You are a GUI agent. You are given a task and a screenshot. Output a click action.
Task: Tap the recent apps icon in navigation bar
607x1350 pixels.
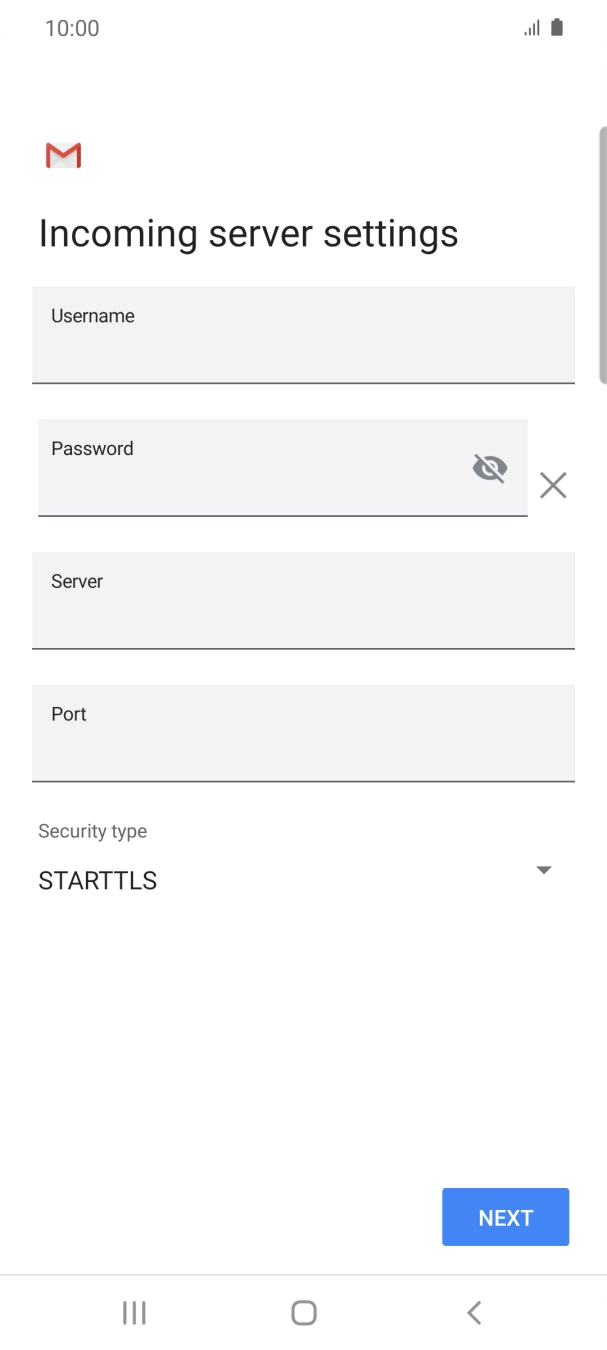tap(133, 1313)
